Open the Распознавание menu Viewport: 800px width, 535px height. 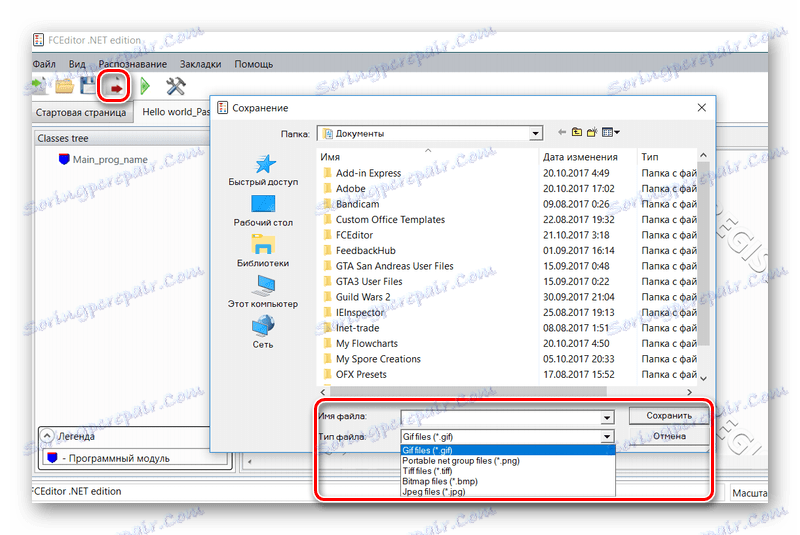click(x=133, y=64)
